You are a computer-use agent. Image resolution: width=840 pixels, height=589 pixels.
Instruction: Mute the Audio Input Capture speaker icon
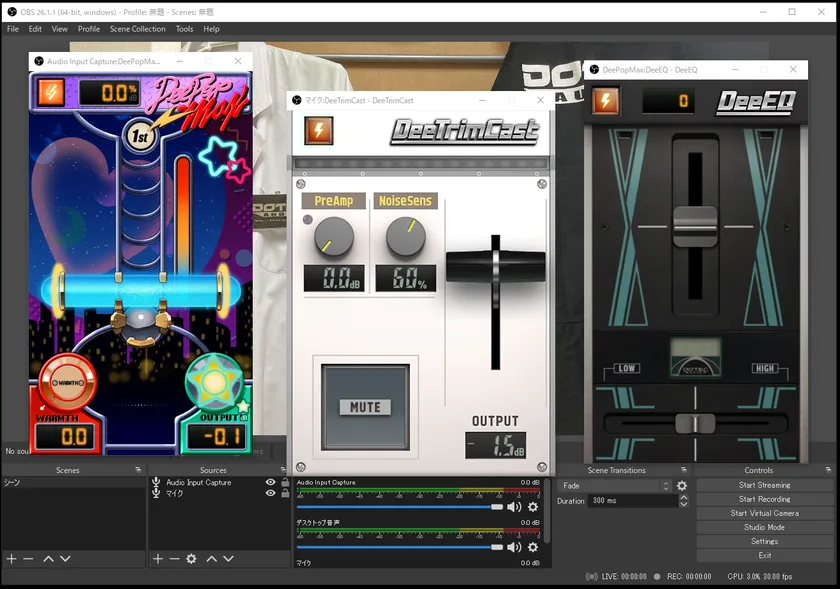514,507
